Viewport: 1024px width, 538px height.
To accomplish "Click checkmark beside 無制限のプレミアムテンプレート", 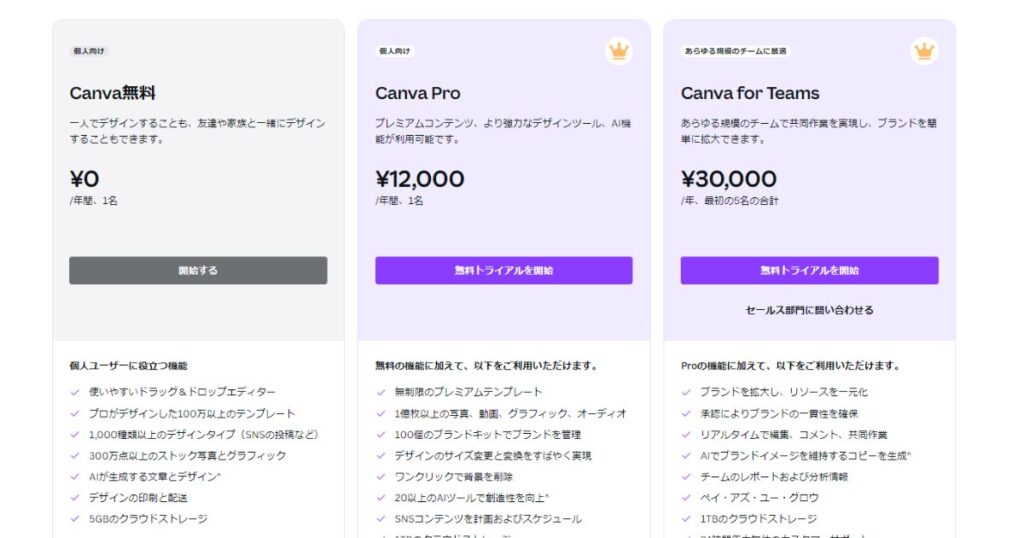I will [381, 392].
